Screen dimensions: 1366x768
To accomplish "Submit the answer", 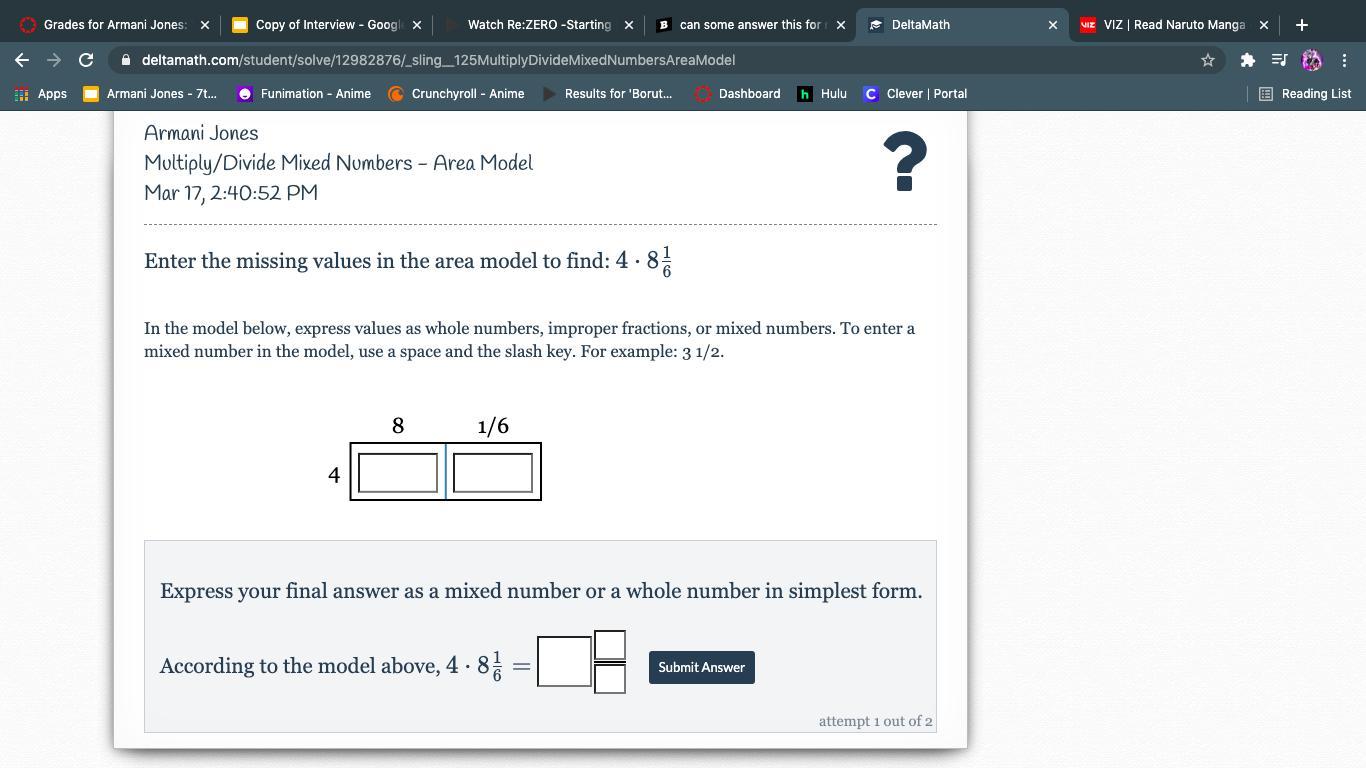I will [x=701, y=667].
